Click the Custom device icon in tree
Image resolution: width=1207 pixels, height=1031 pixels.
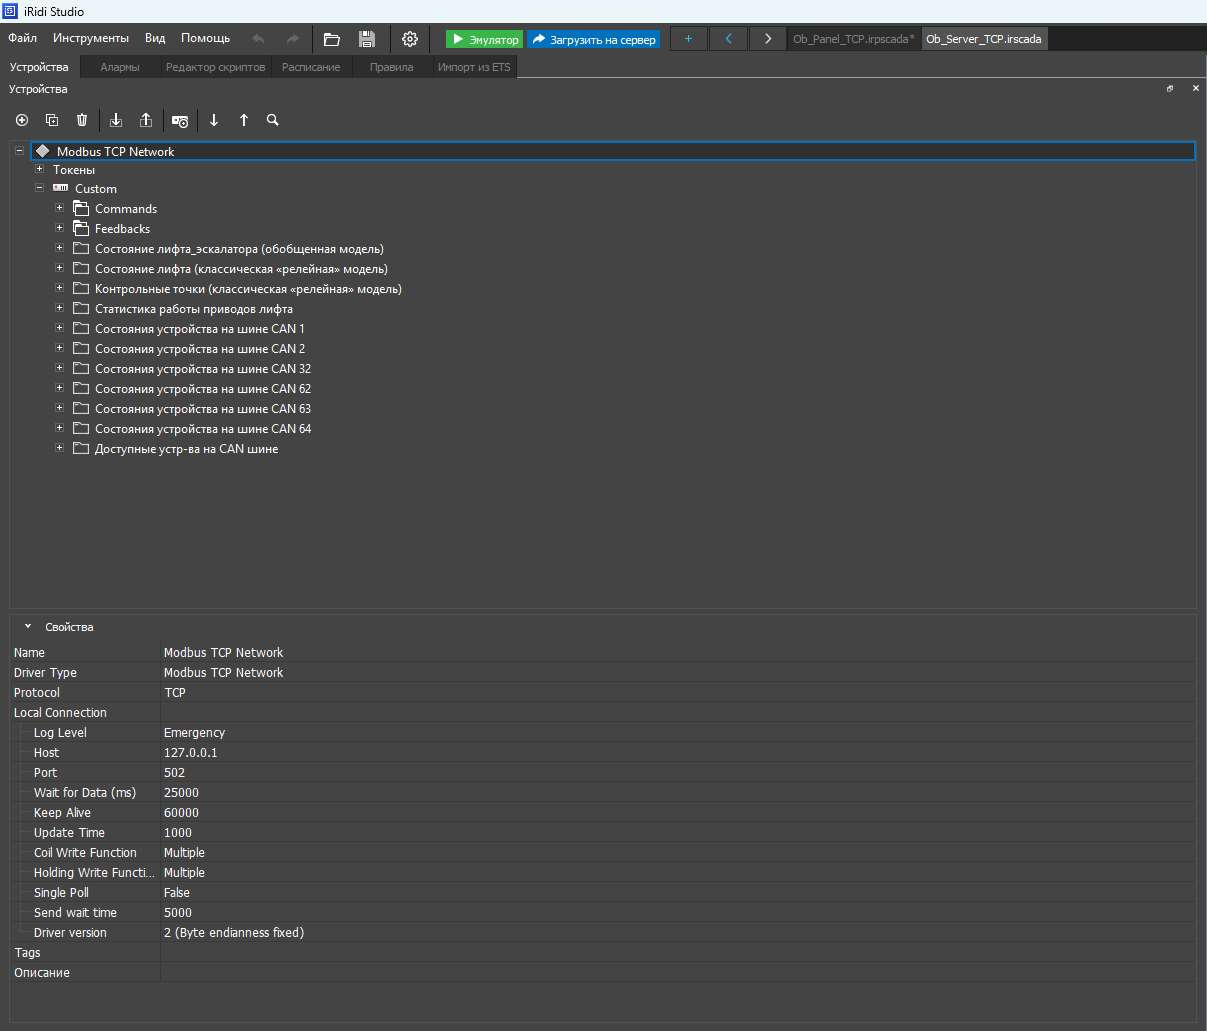point(61,188)
